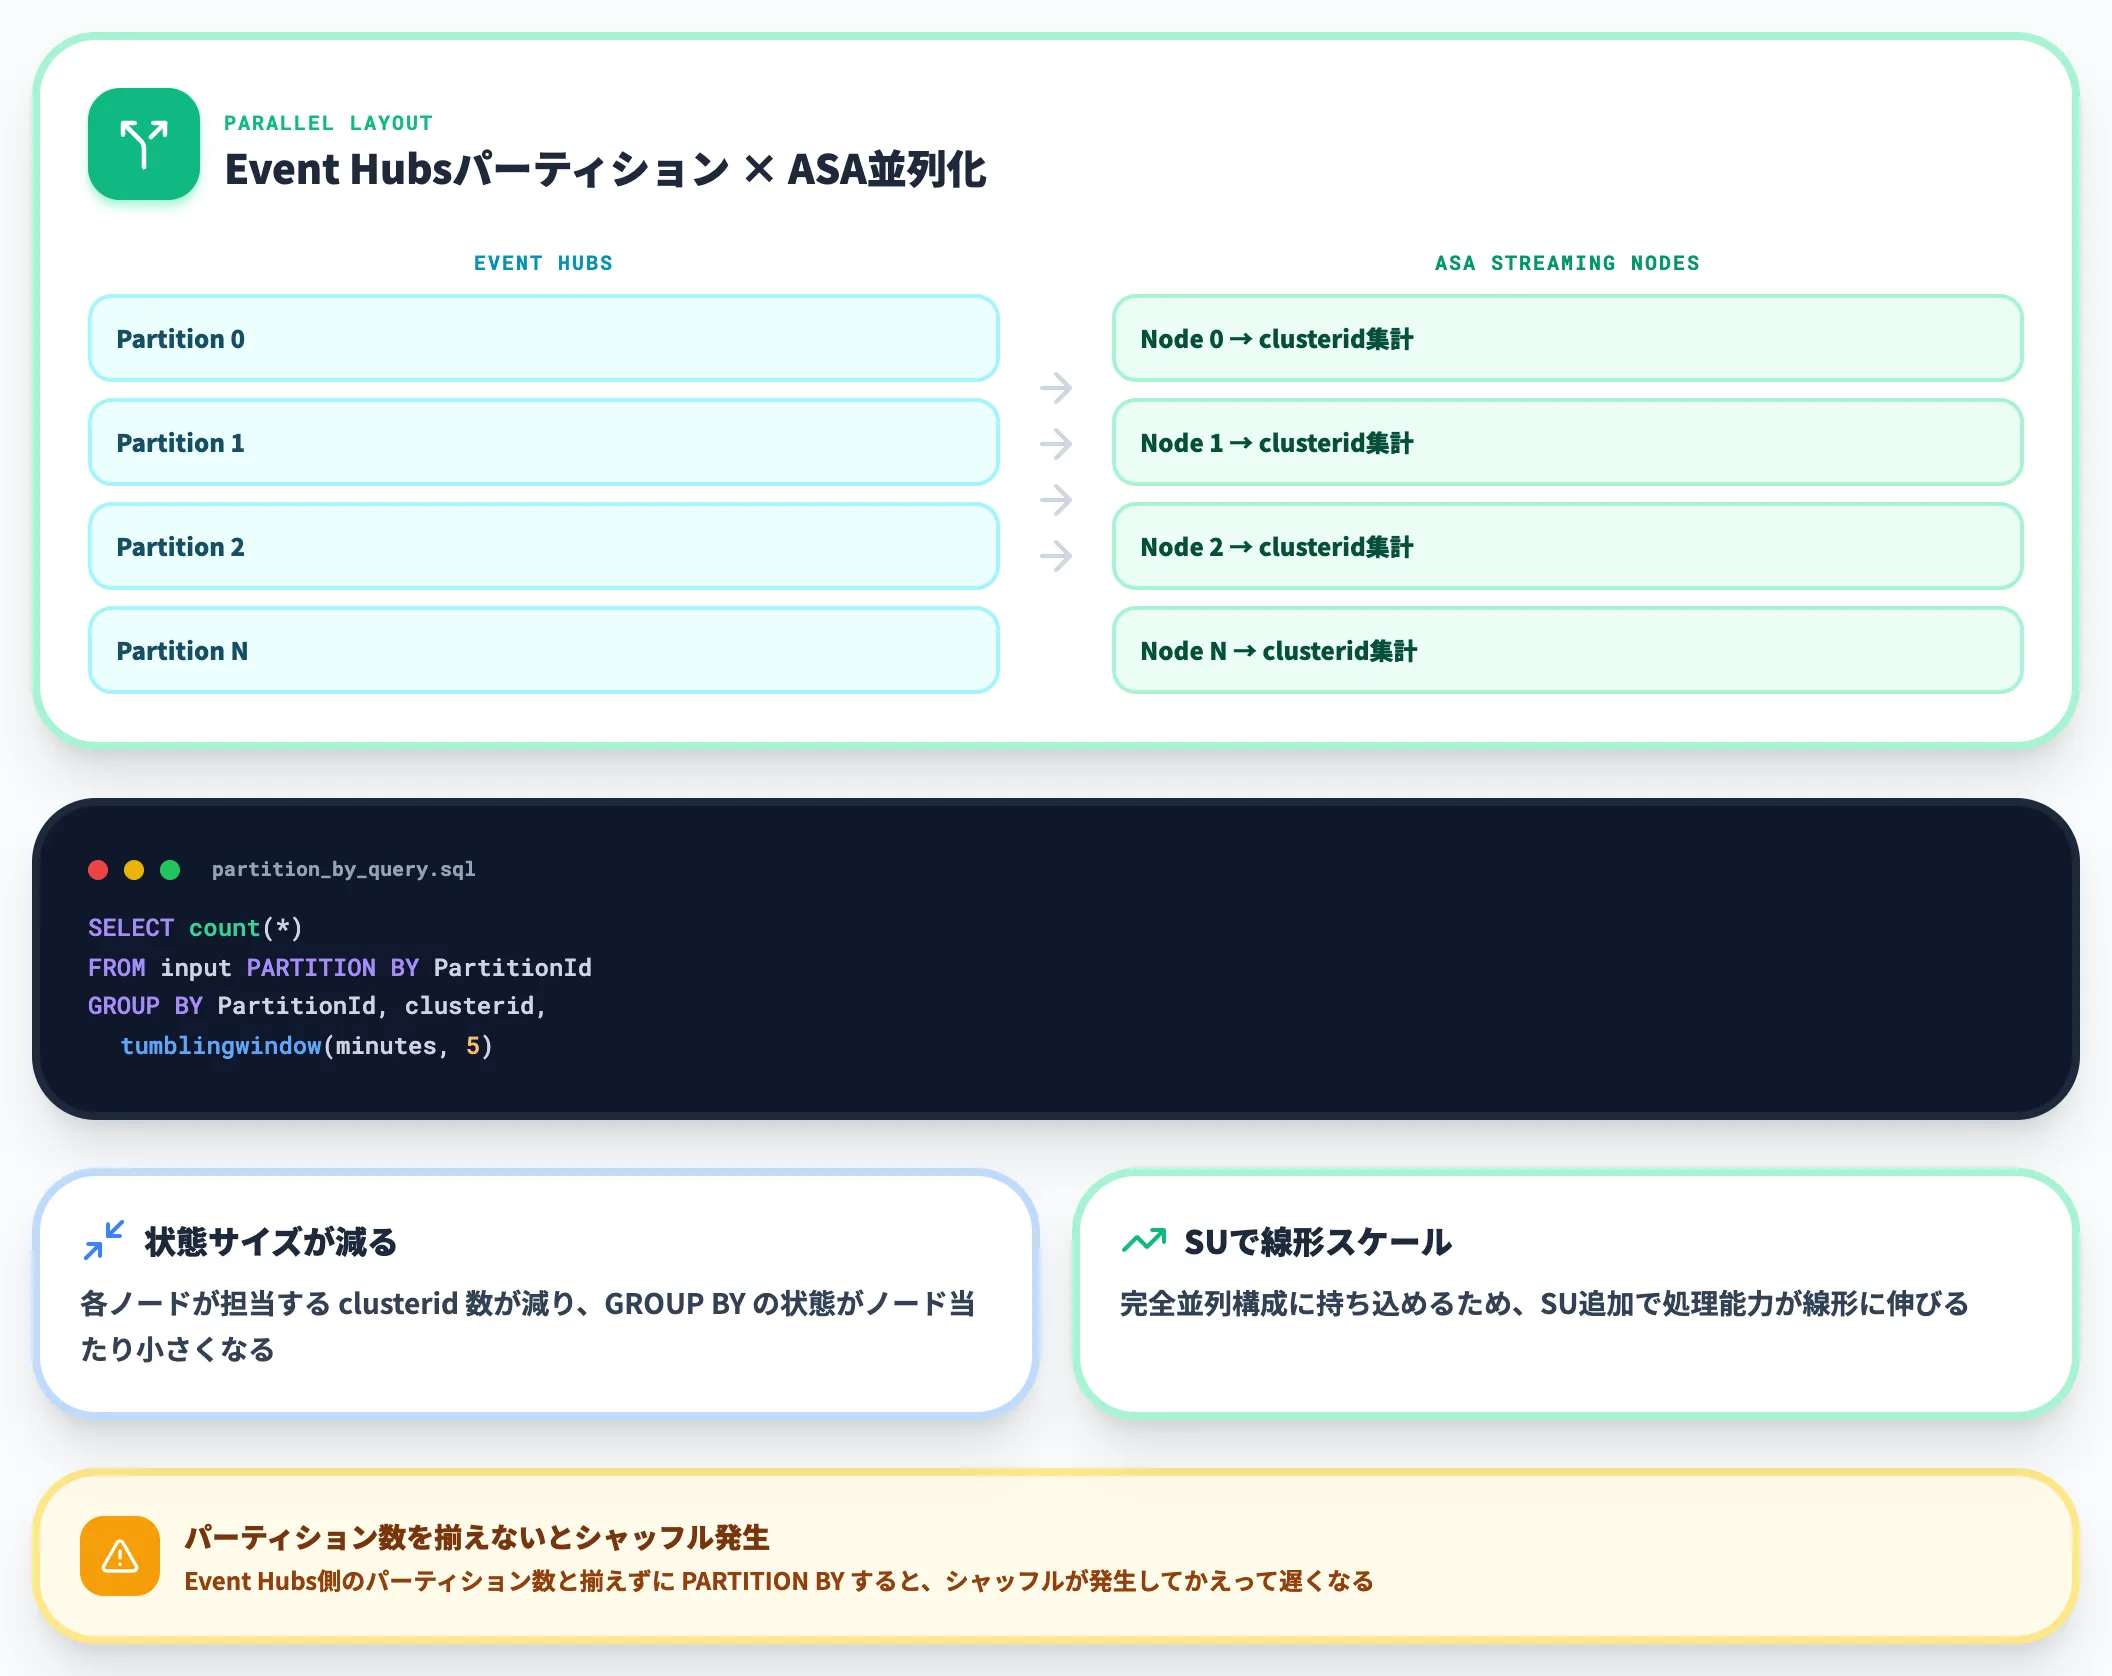This screenshot has width=2112, height=1676.
Task: Click the red dot in code window
Action: pyautogui.click(x=98, y=870)
